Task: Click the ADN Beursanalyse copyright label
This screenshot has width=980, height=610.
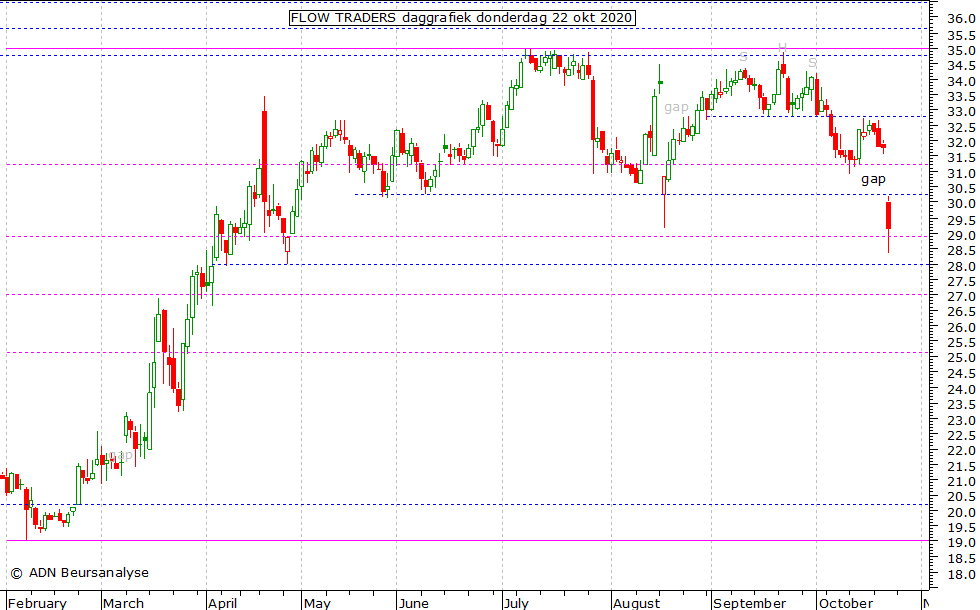Action: tap(79, 572)
